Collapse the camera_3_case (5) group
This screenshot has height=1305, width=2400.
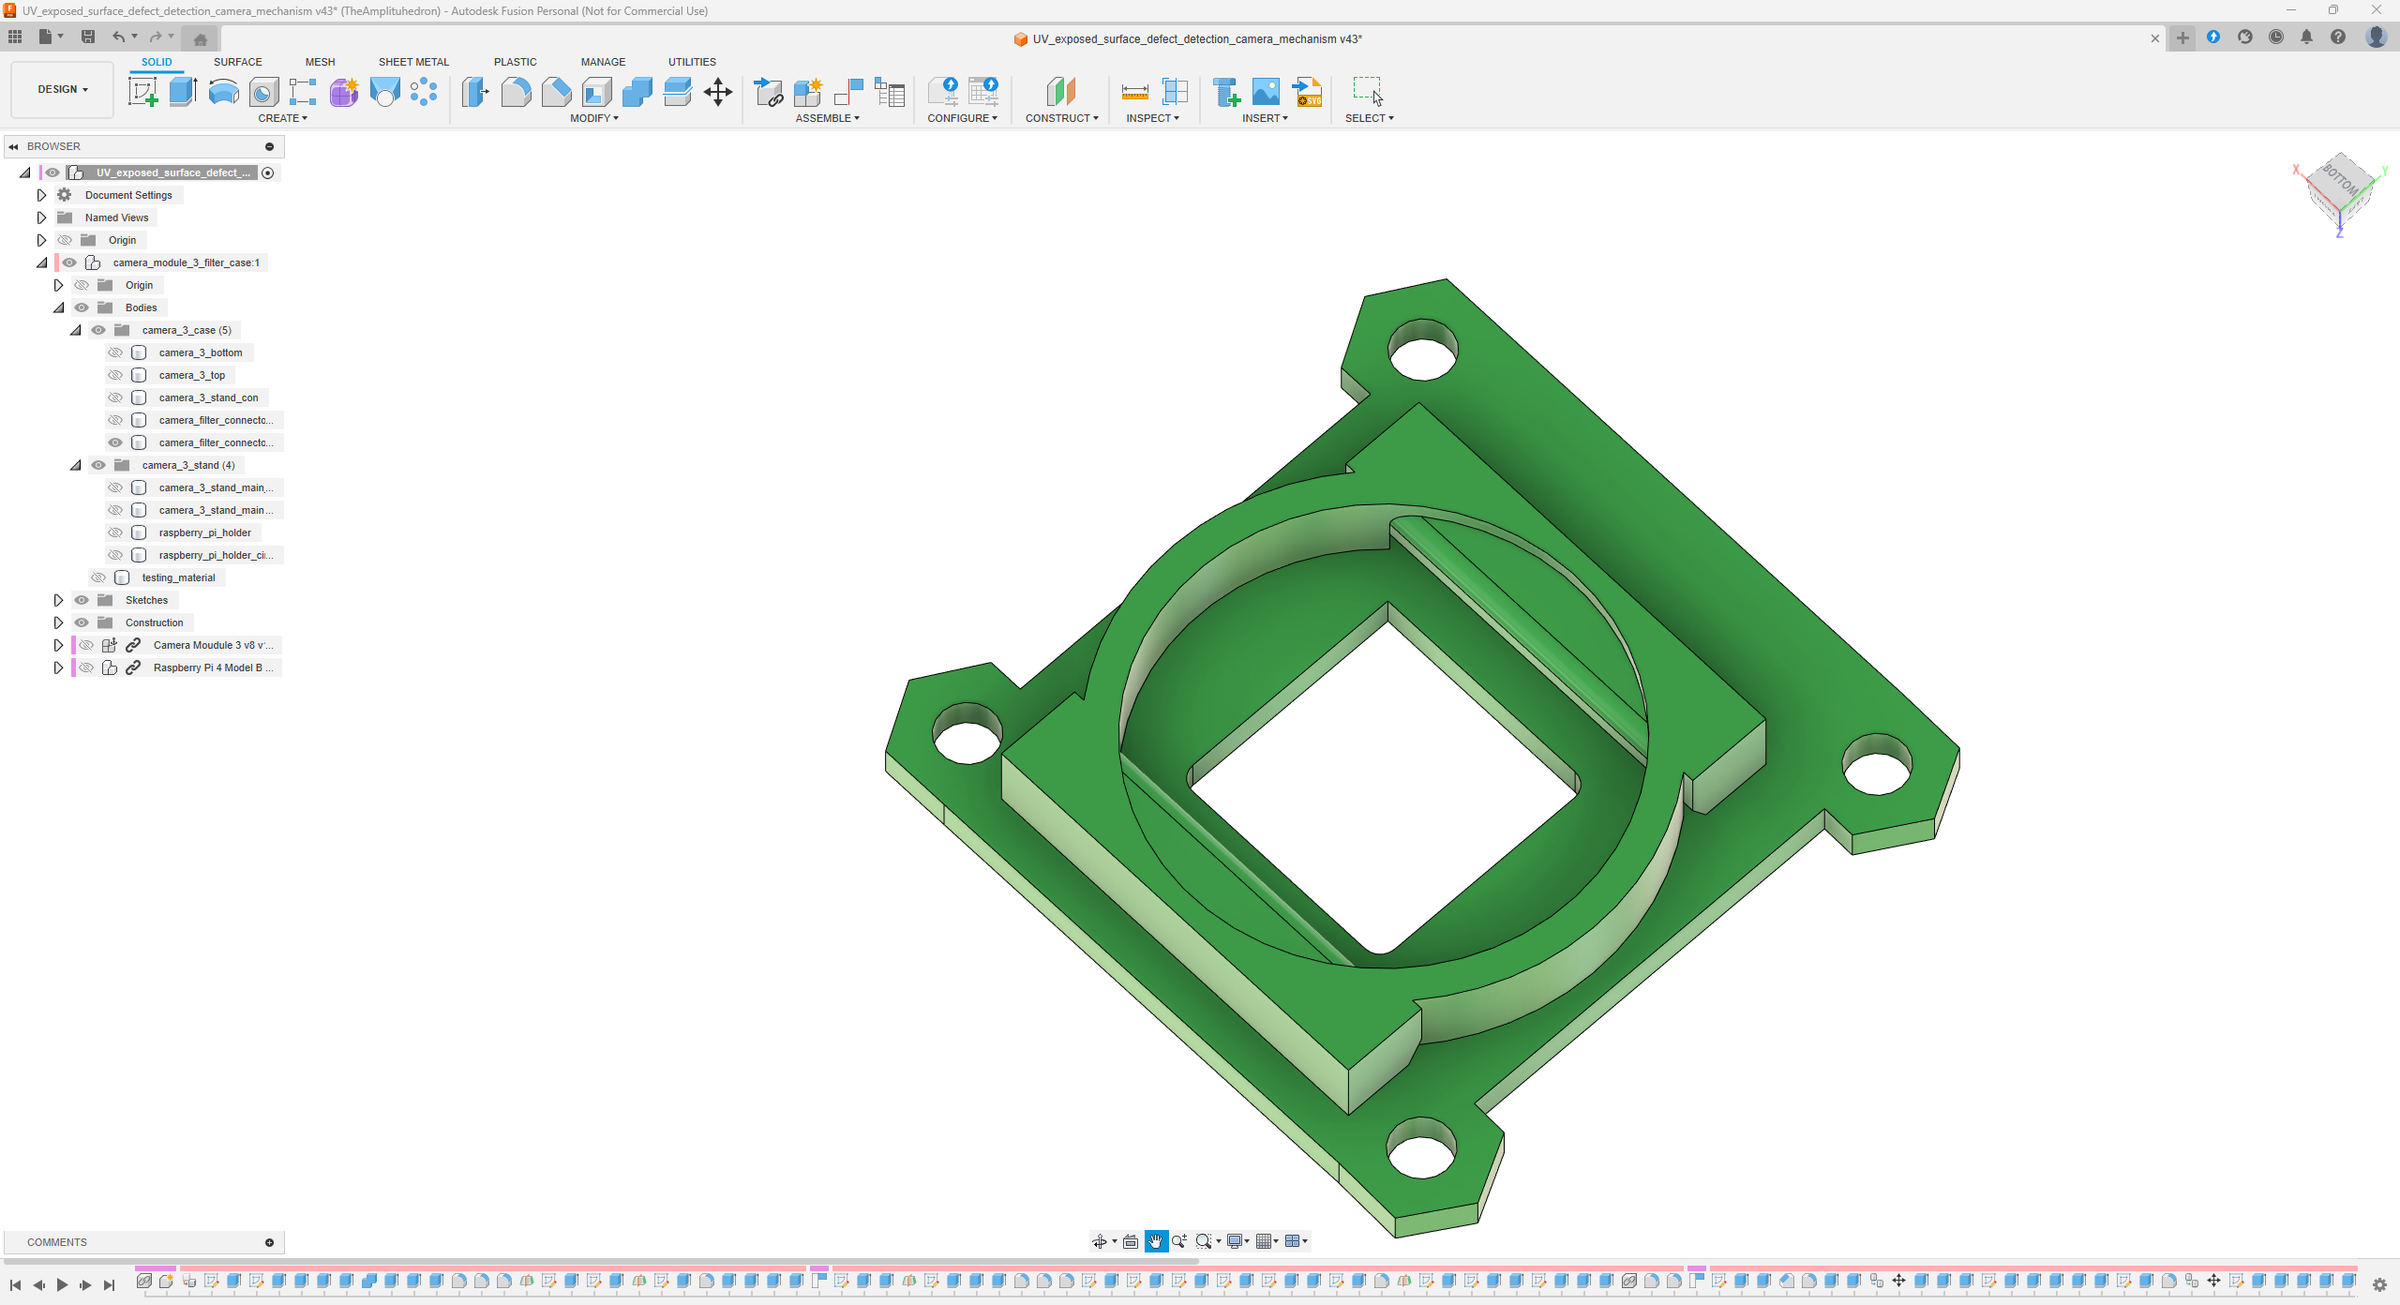pos(75,330)
